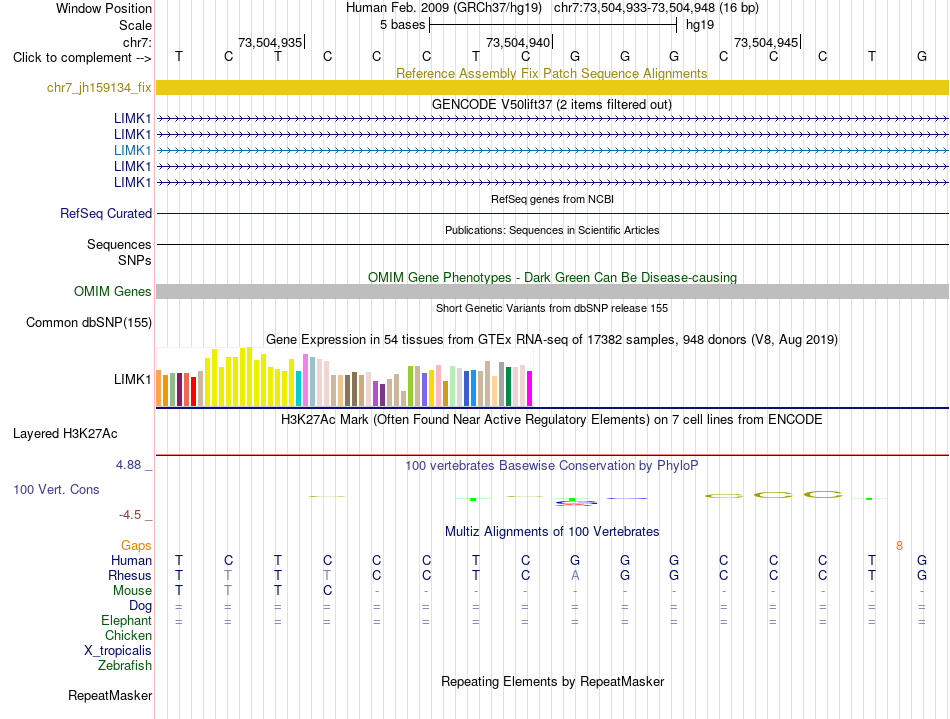
Task: Open '100 vertebrates Basewise Conservation by PhyloP' title
Action: [x=551, y=466]
